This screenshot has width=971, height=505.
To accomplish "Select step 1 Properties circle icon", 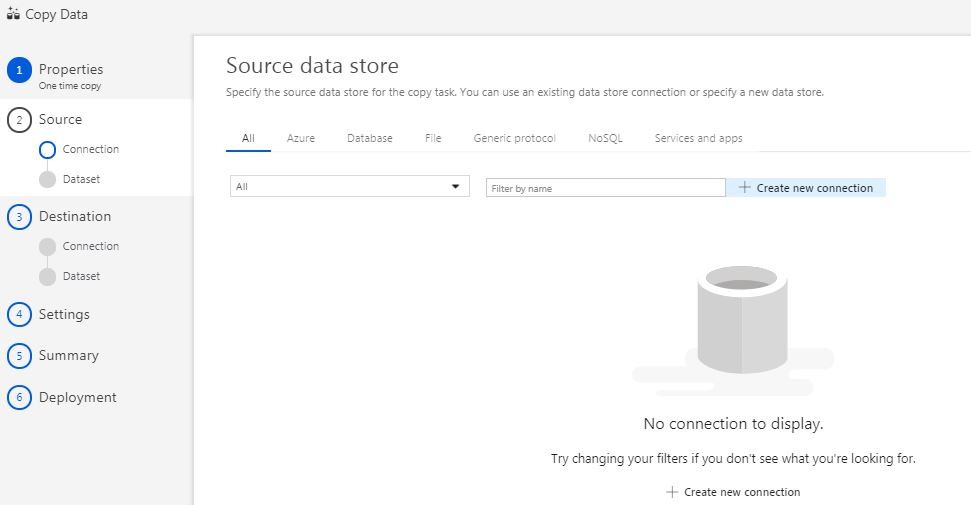I will pos(19,70).
